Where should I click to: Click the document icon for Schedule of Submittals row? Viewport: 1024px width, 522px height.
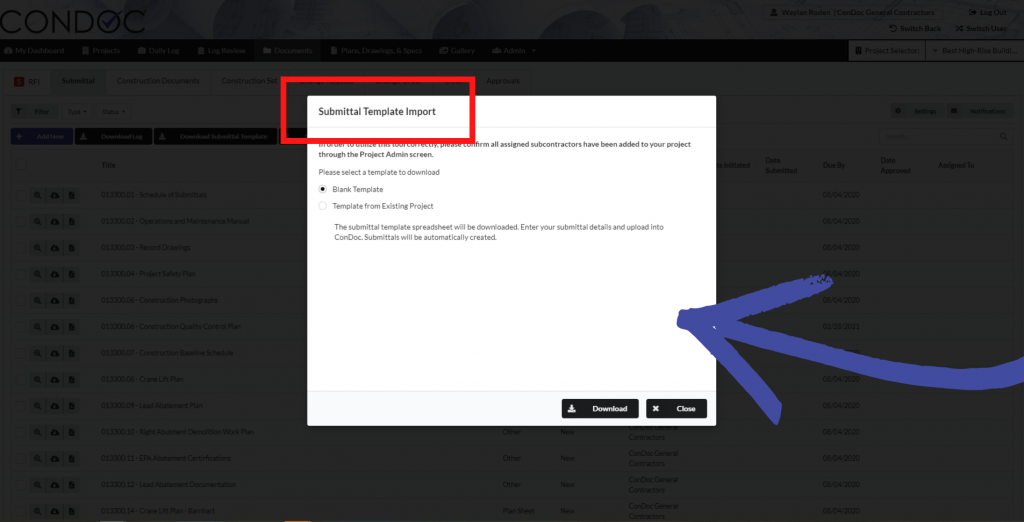(72, 195)
